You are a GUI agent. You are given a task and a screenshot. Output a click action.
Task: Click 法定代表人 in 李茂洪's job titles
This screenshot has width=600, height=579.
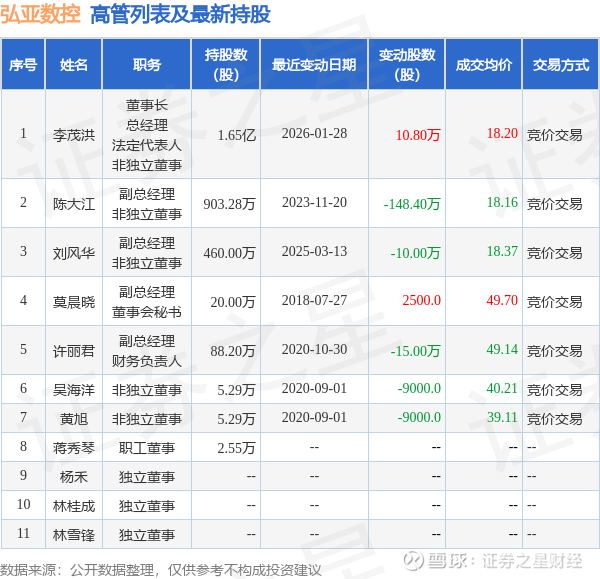(147, 145)
